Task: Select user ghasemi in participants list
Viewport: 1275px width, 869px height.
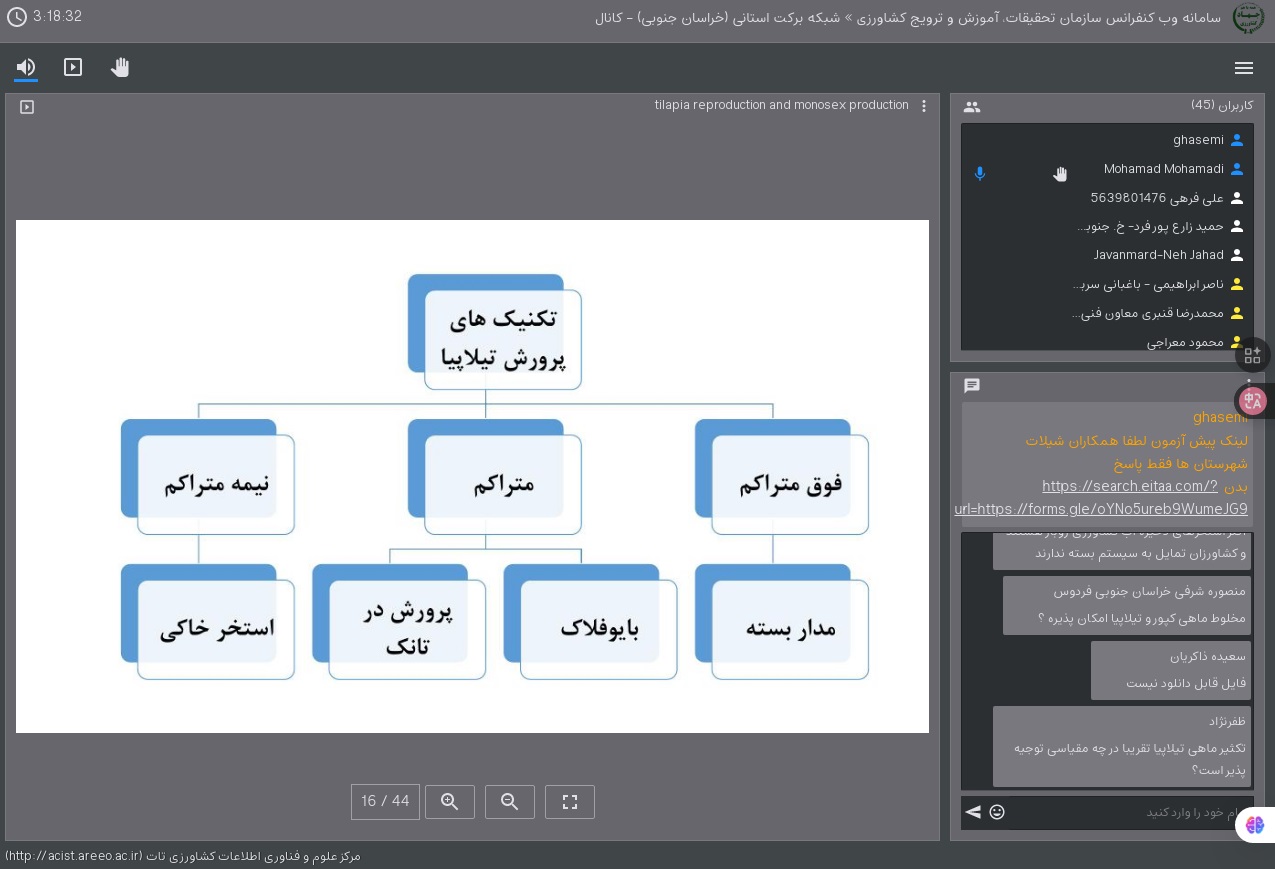Action: point(1198,140)
